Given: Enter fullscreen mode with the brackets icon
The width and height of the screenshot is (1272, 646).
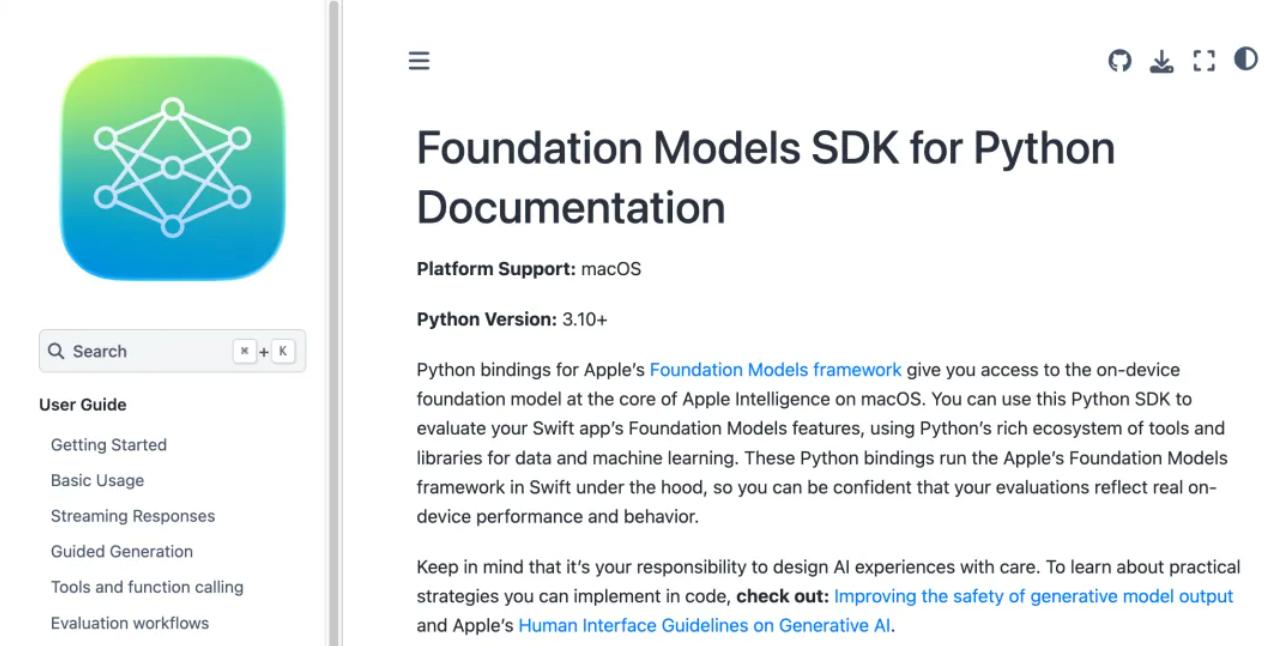Looking at the screenshot, I should pos(1204,61).
